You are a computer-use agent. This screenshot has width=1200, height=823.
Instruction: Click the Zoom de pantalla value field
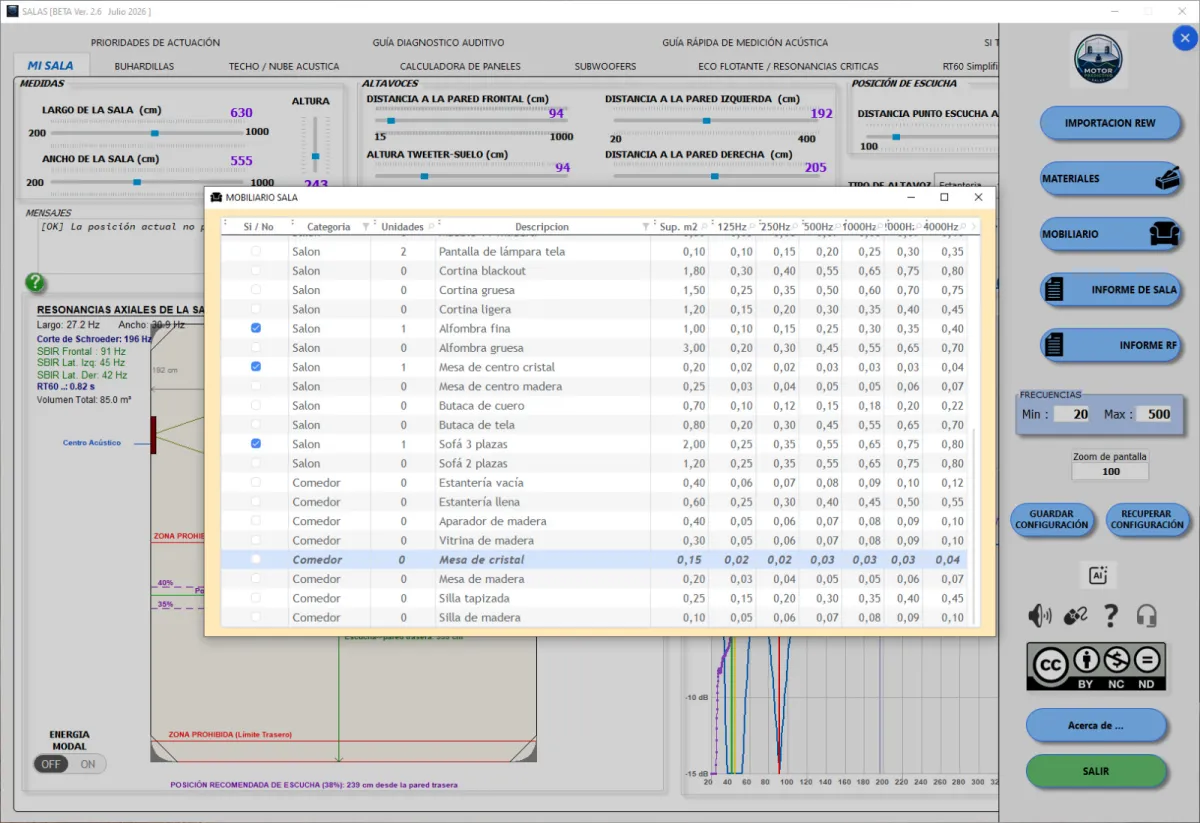pyautogui.click(x=1110, y=471)
